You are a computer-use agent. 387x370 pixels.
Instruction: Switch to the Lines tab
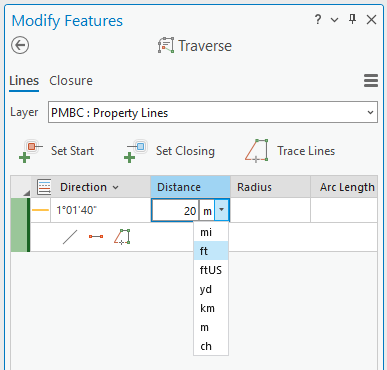(x=24, y=81)
